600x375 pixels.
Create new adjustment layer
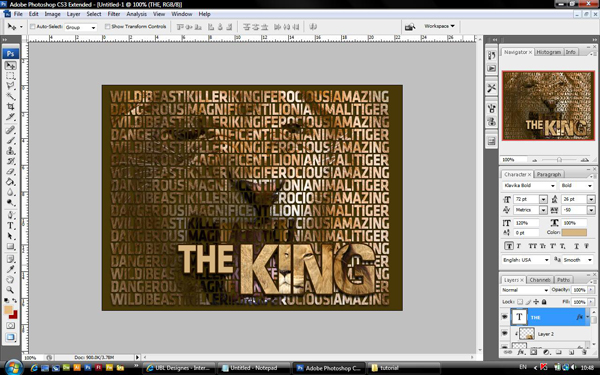click(546, 352)
